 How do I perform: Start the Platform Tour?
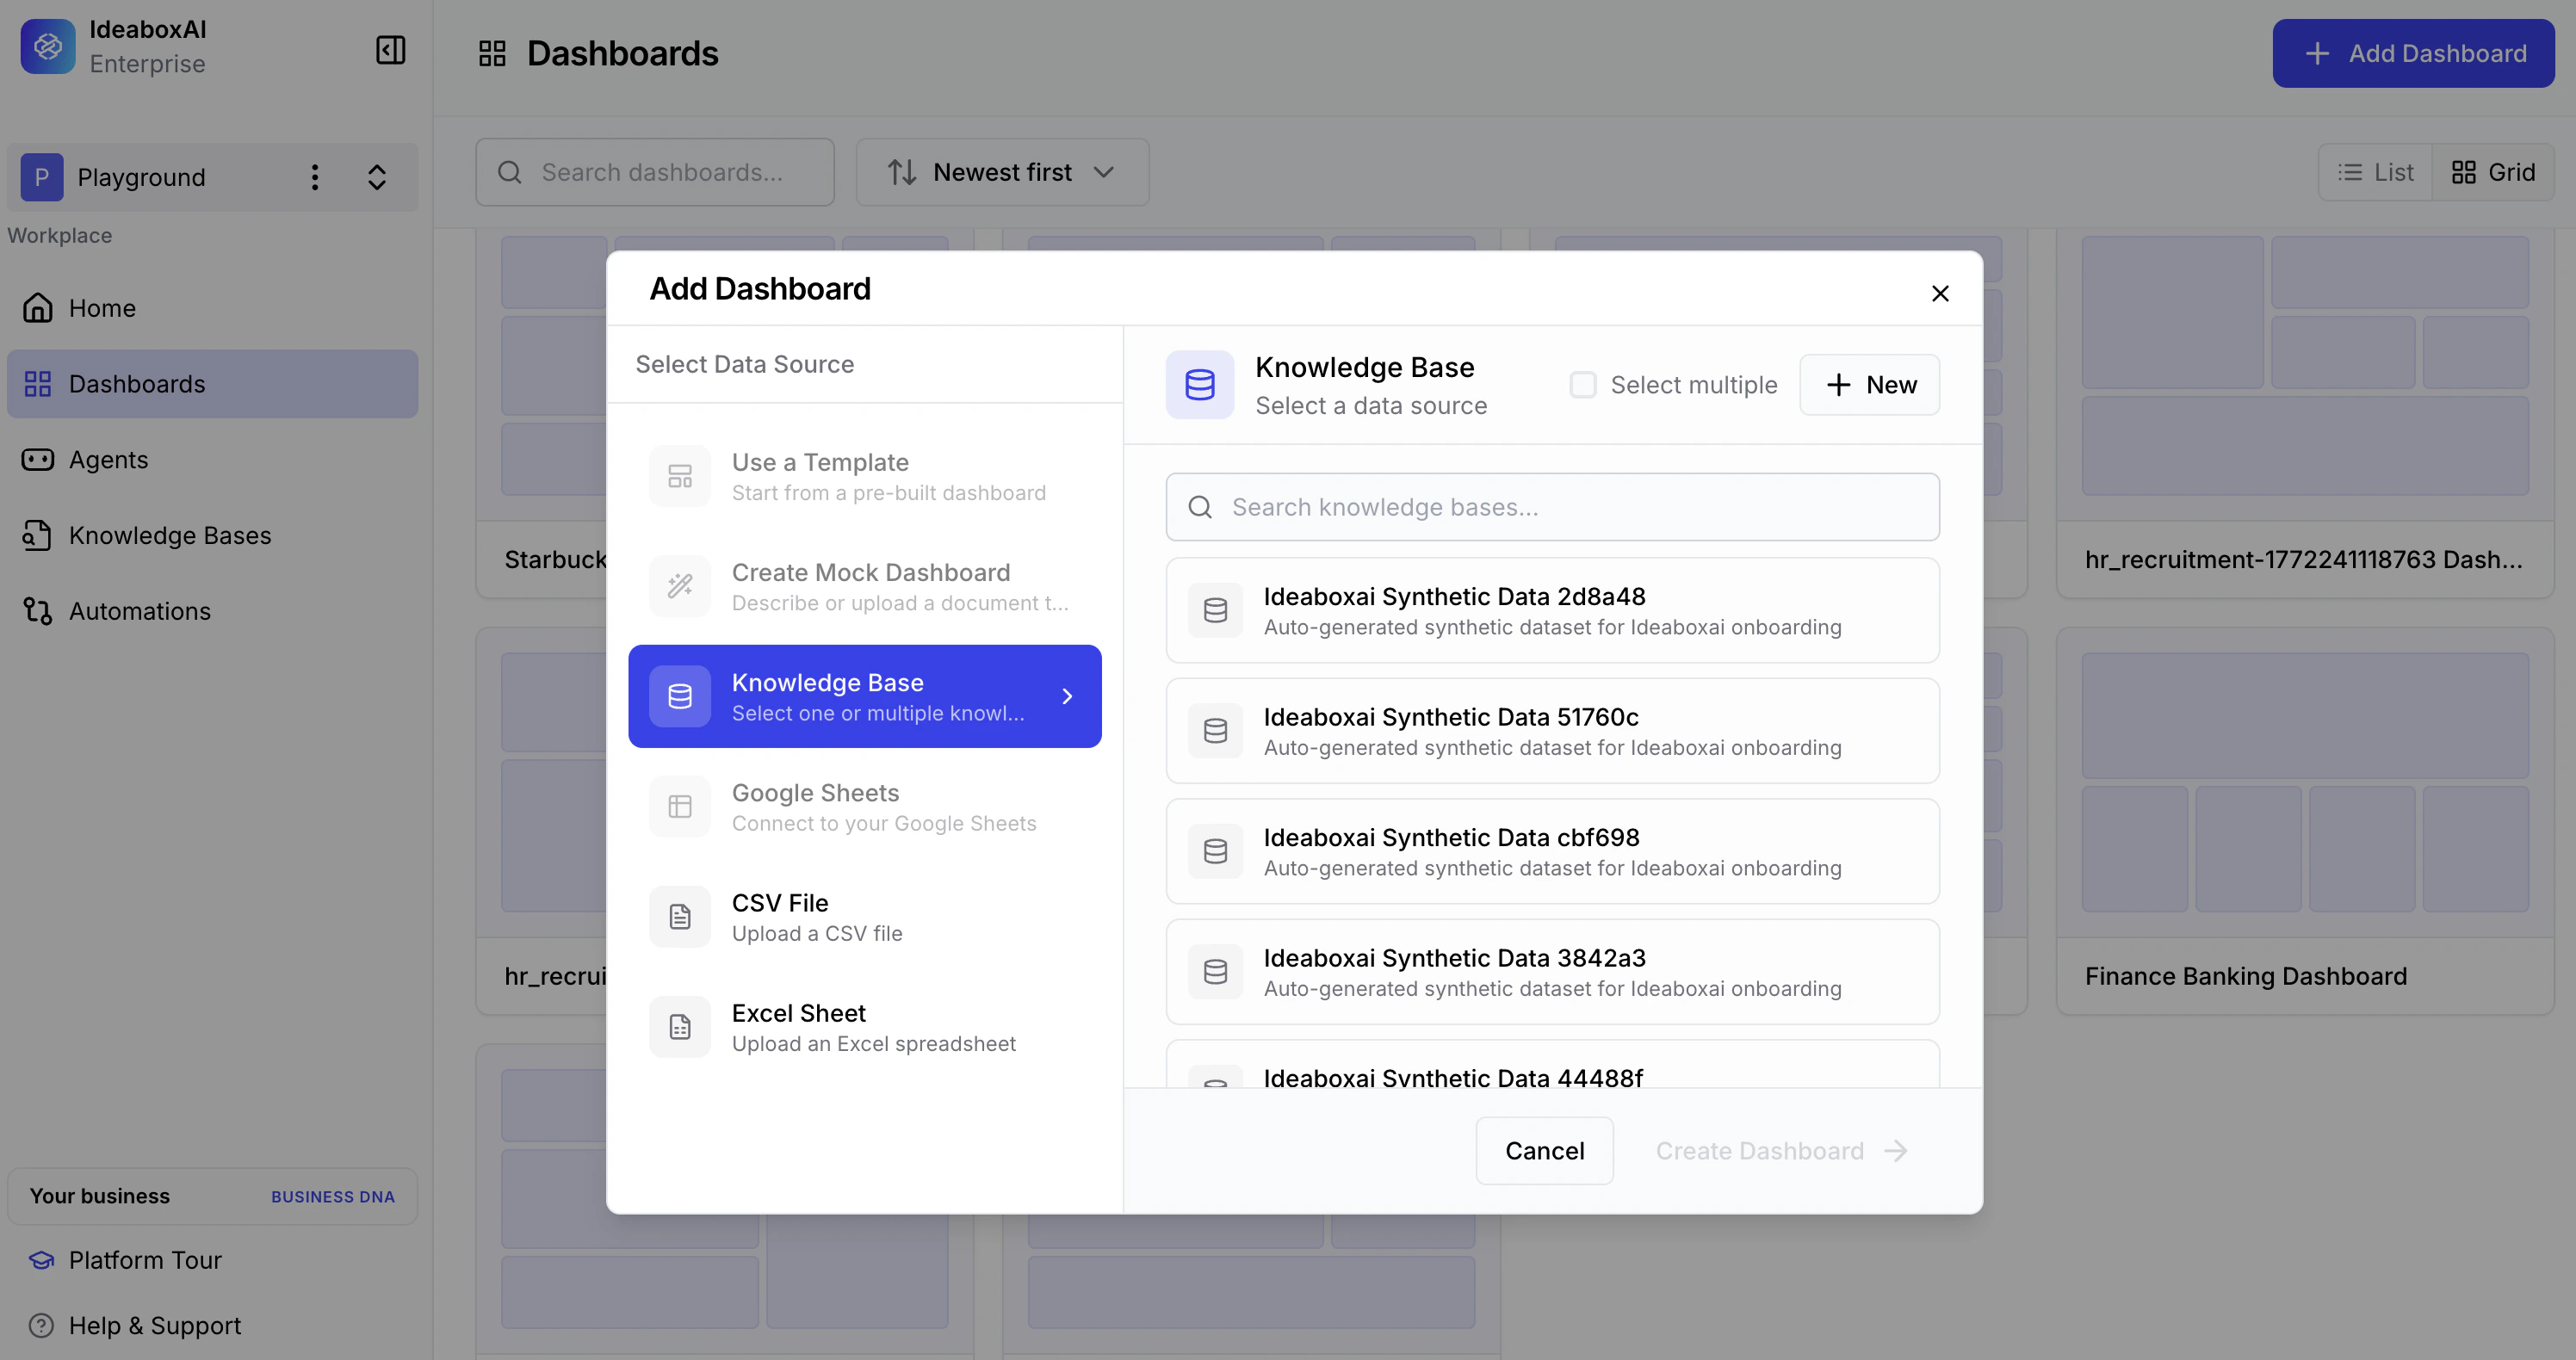click(212, 1260)
